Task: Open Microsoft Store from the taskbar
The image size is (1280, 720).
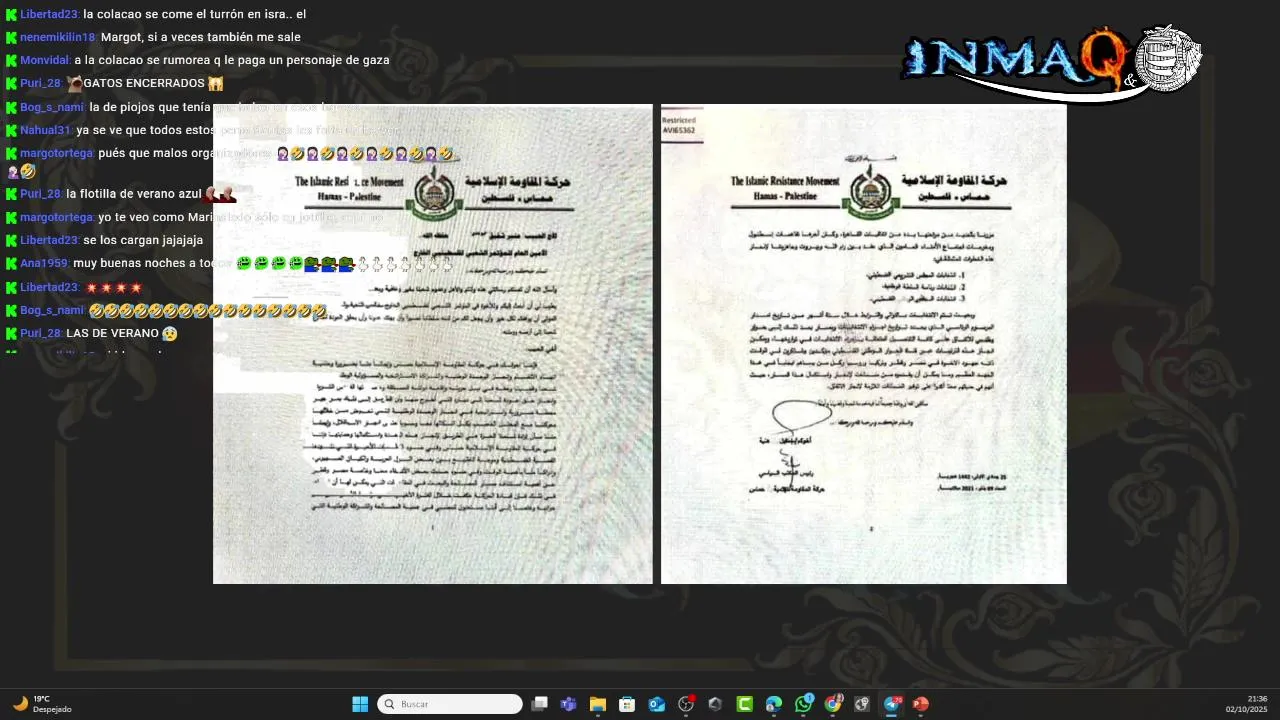Action: (627, 704)
